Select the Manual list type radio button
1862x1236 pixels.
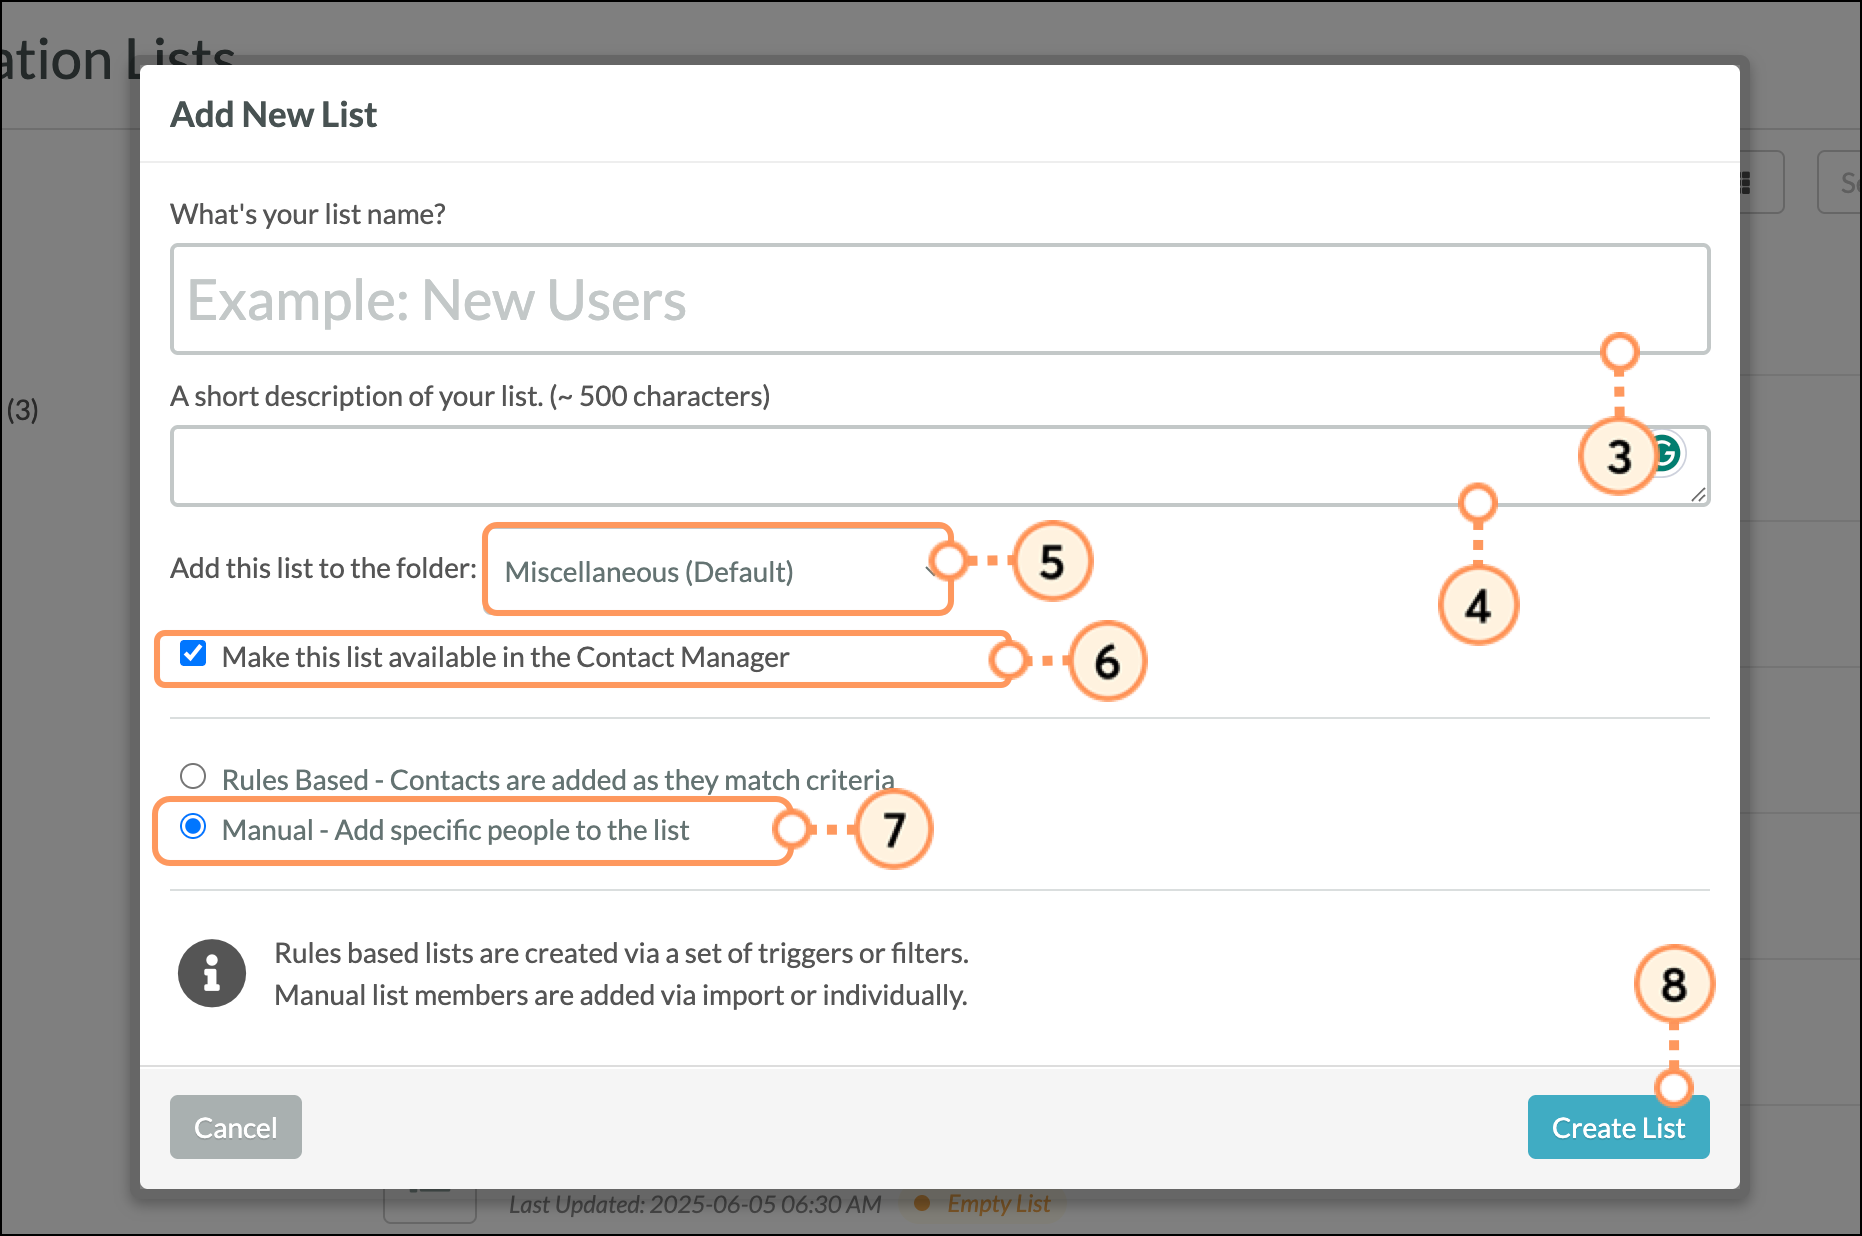coord(193,827)
